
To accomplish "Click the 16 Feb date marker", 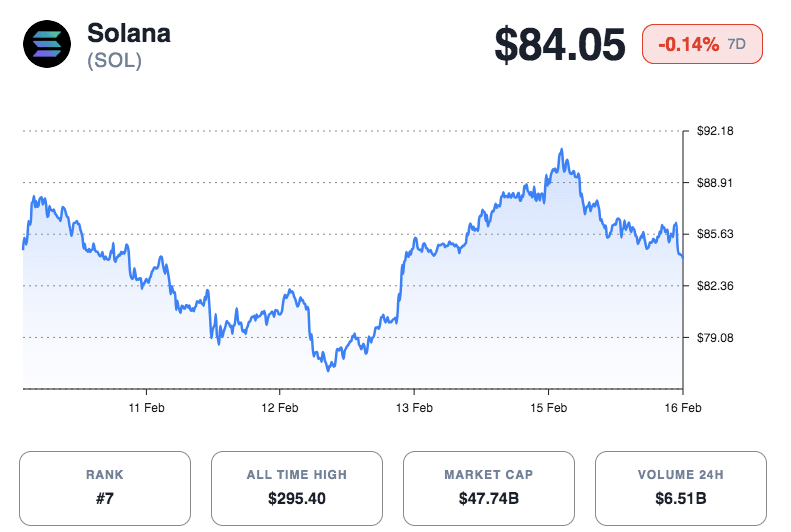I will click(x=682, y=408).
